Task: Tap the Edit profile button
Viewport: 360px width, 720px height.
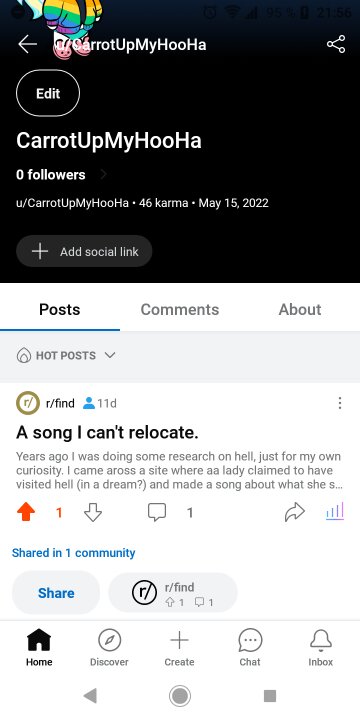Action: pos(48,93)
